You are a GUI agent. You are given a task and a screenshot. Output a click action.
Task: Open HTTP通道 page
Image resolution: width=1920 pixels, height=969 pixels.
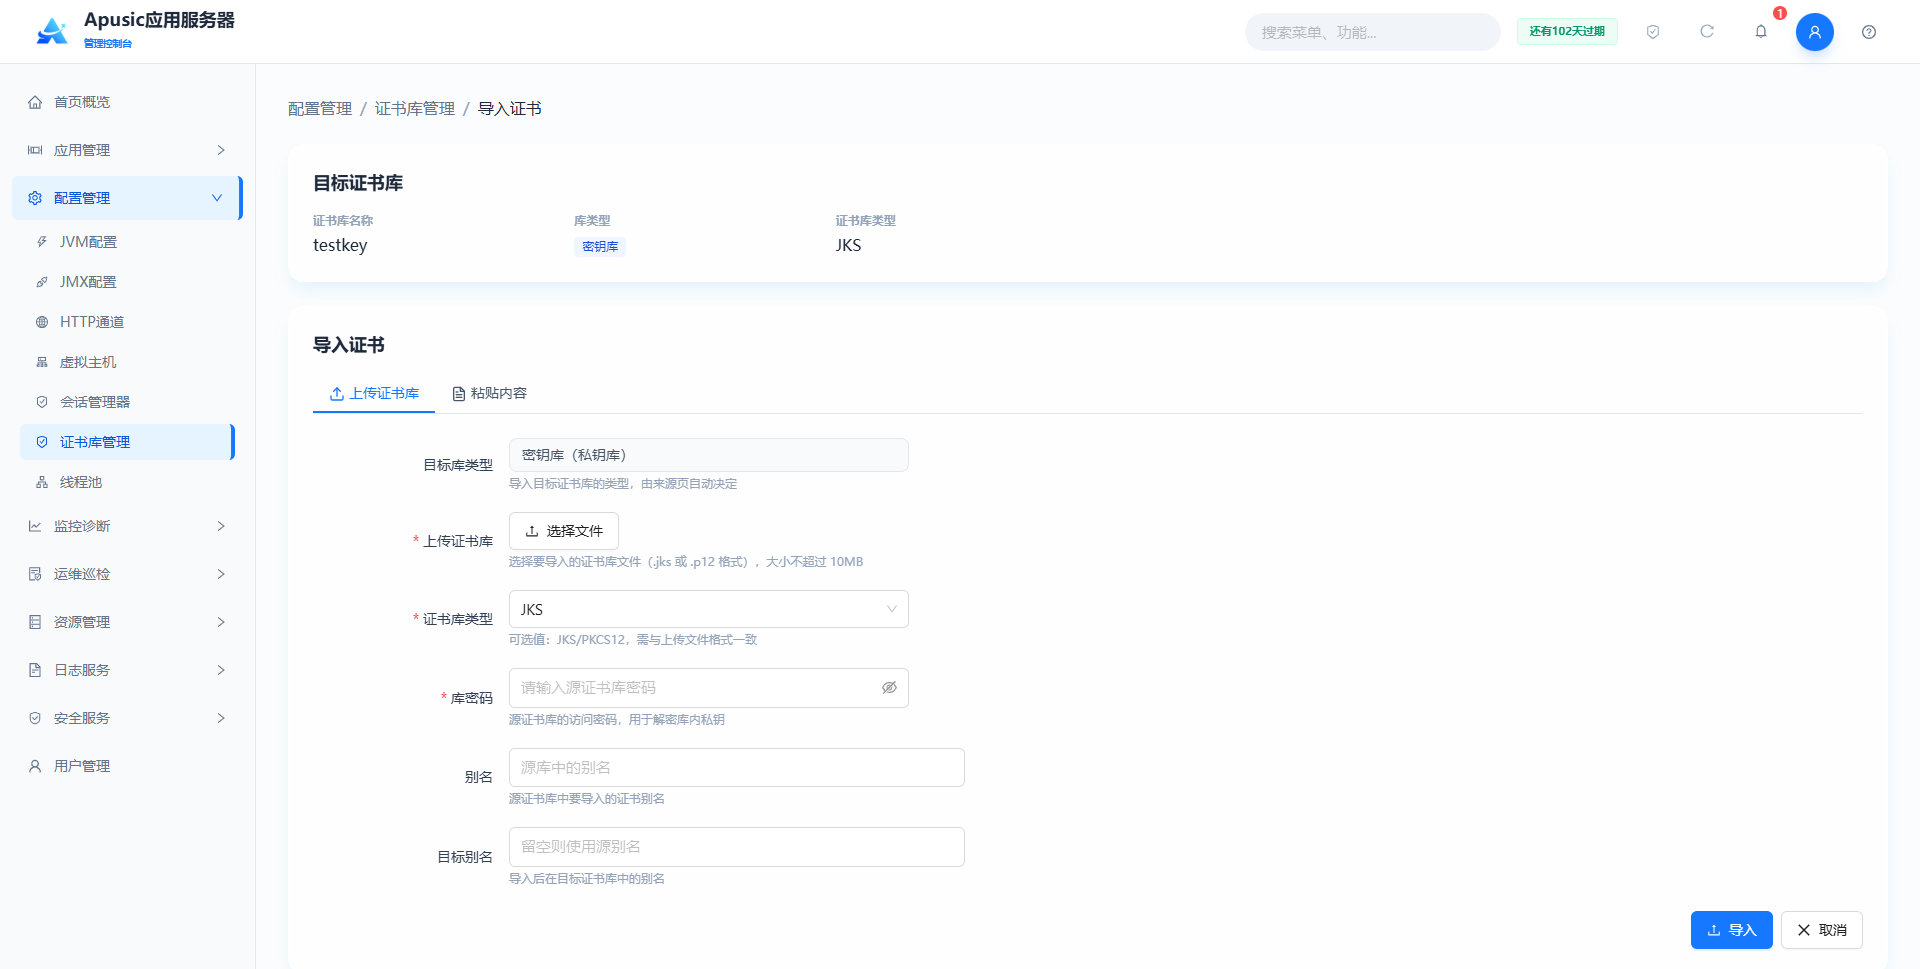127,322
